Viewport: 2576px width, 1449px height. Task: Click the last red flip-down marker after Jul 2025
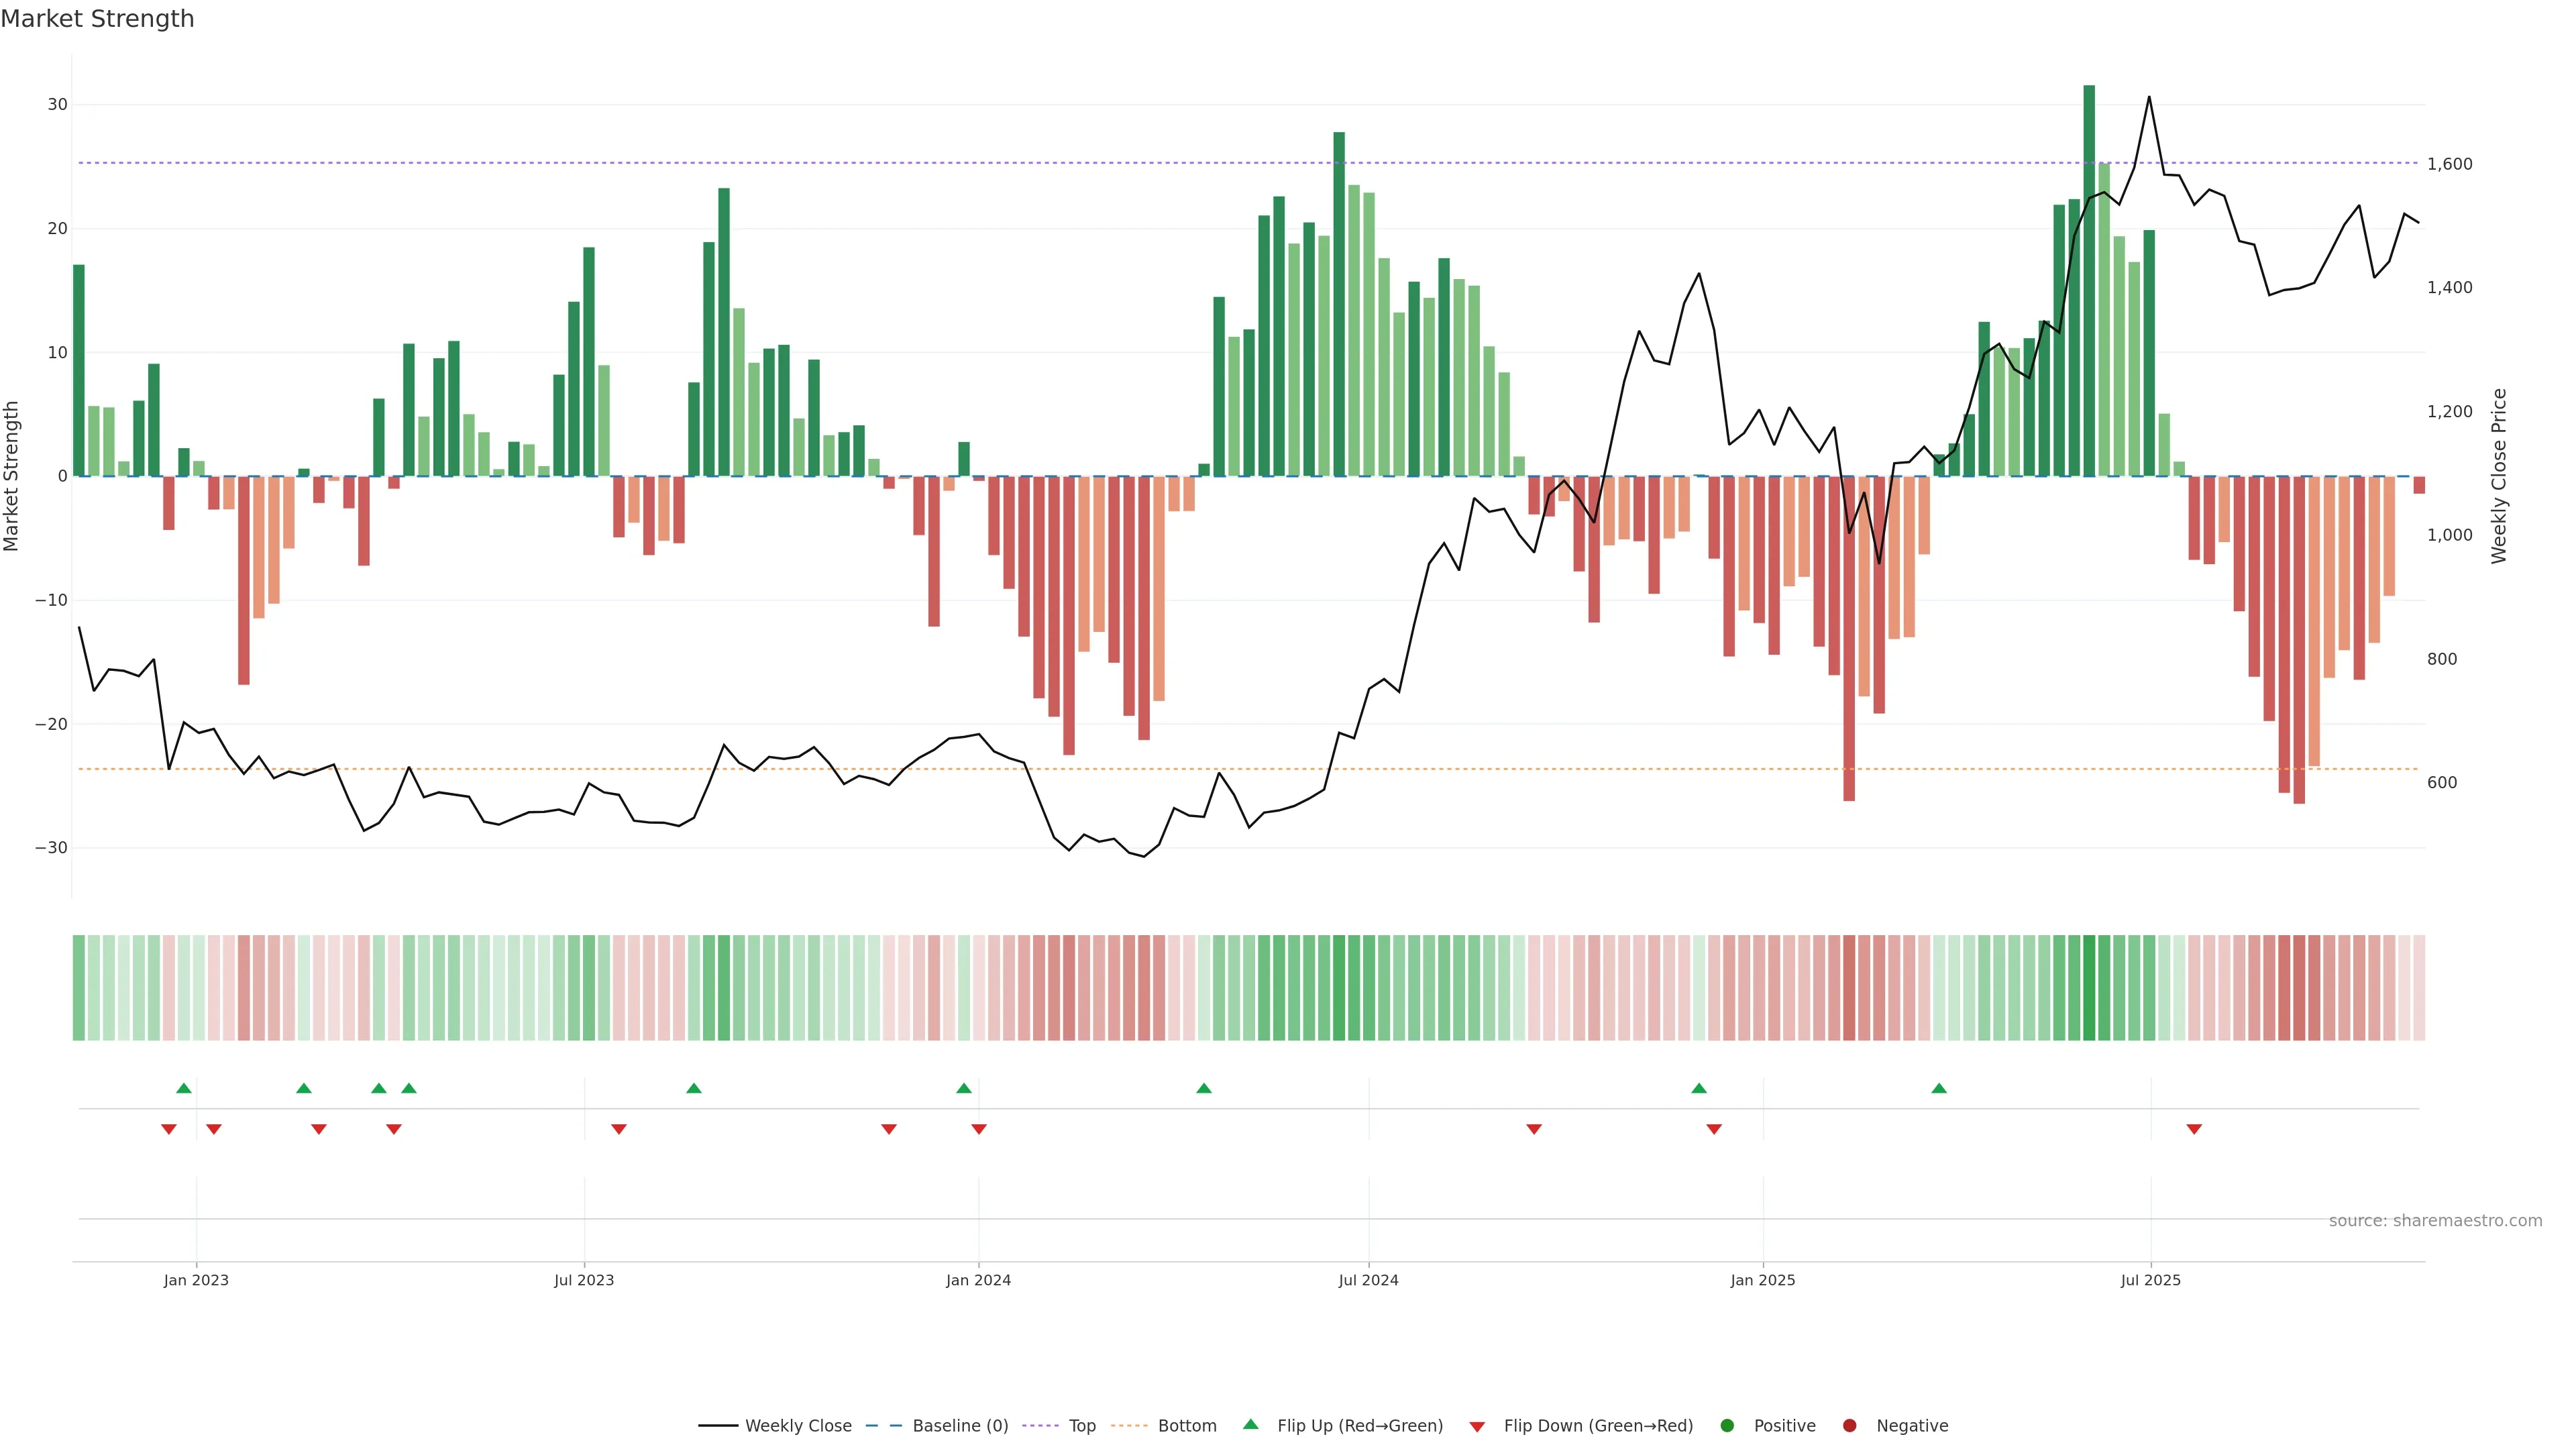[x=2194, y=1129]
